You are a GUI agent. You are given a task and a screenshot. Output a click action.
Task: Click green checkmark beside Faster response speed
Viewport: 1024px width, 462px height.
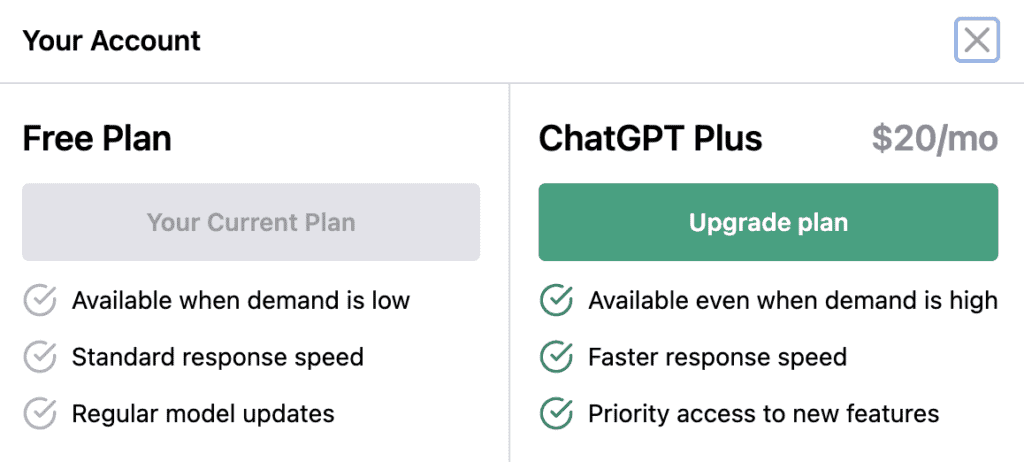pos(556,357)
